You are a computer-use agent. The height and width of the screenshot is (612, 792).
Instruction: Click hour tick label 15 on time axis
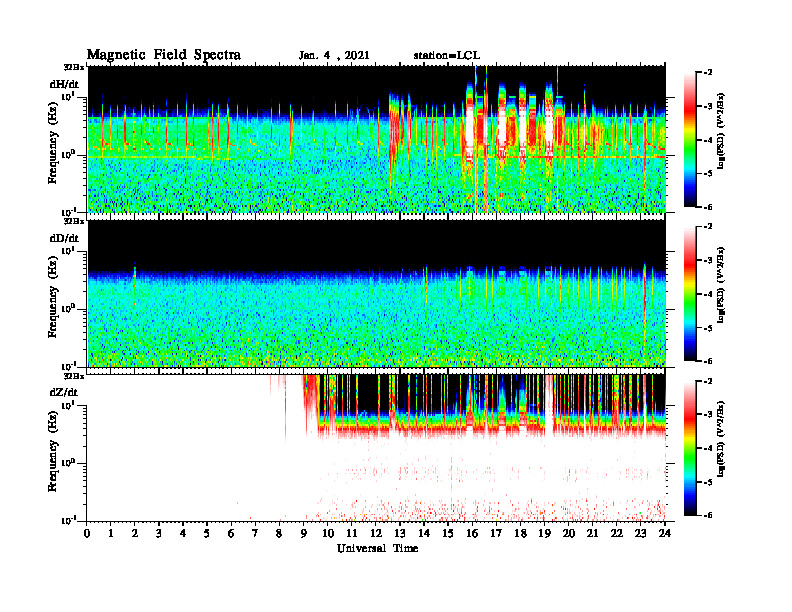pos(448,534)
